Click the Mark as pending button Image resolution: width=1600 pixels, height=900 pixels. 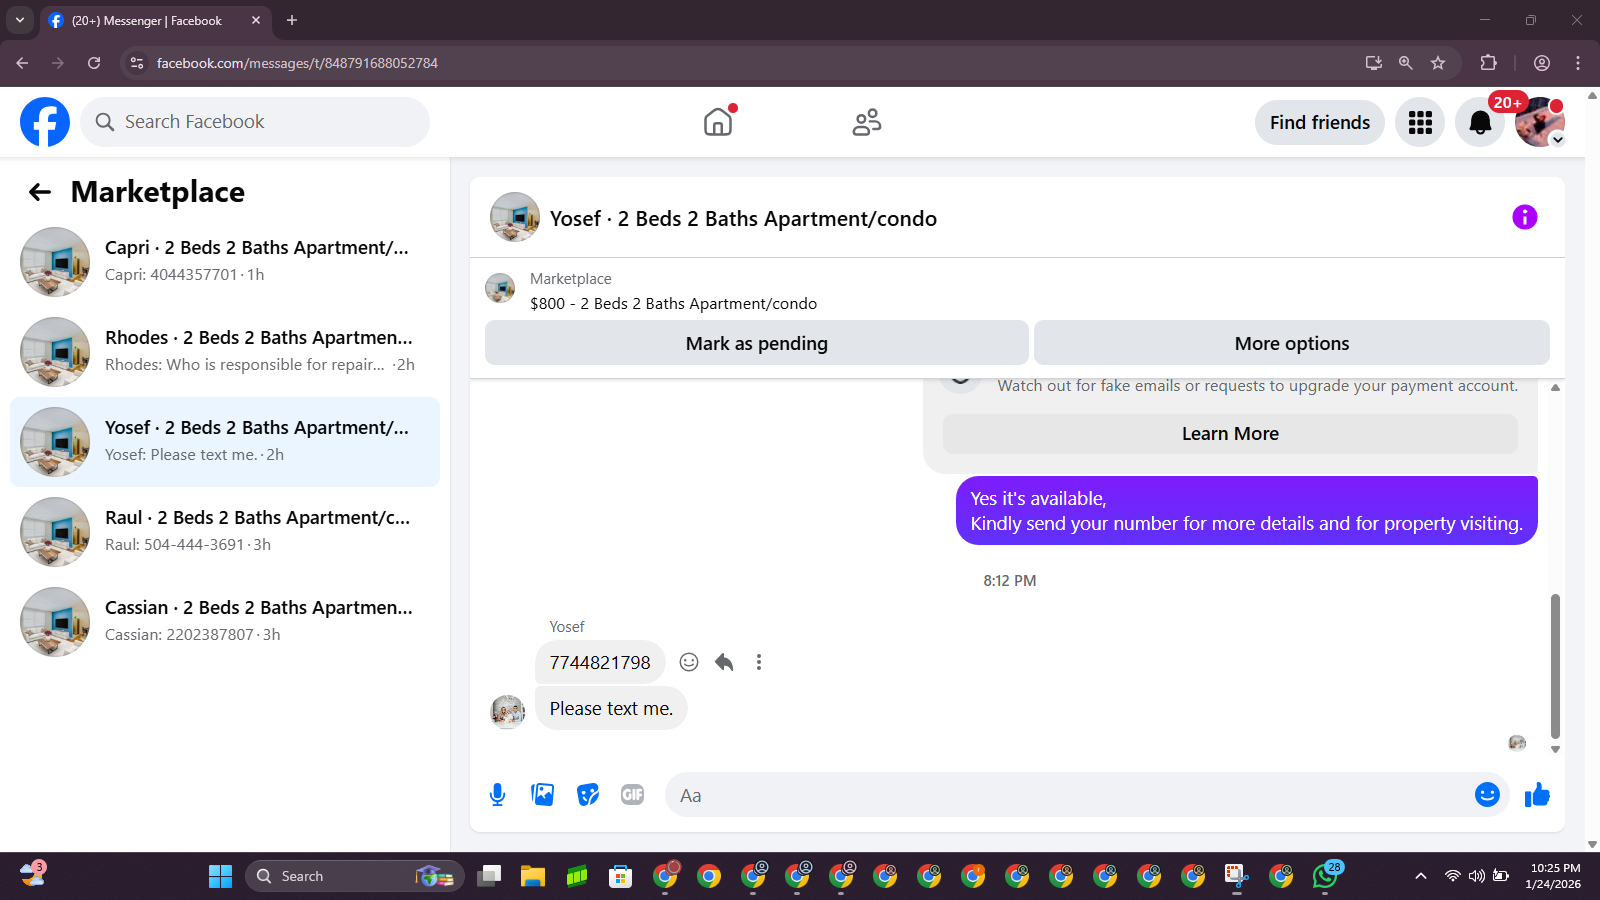tap(757, 343)
